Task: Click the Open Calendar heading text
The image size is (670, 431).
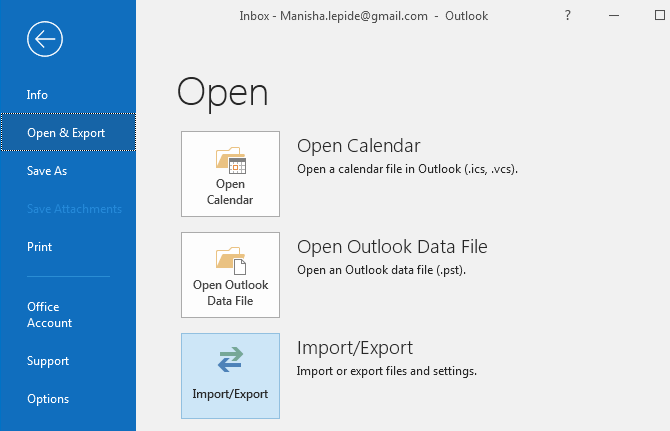Action: [359, 146]
